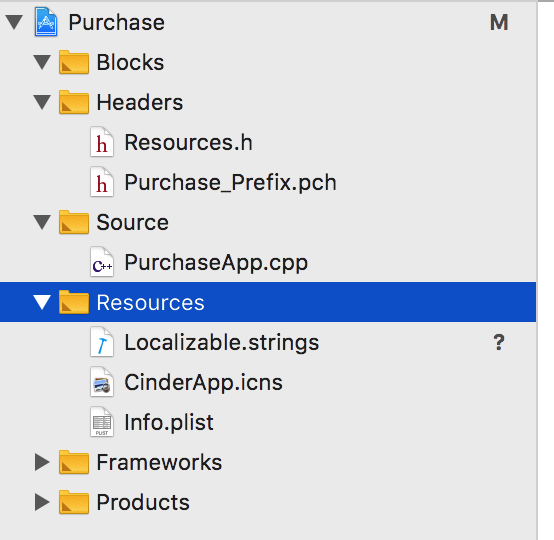The width and height of the screenshot is (554, 540).
Task: Click the Frameworks folder icon
Action: click(x=74, y=462)
